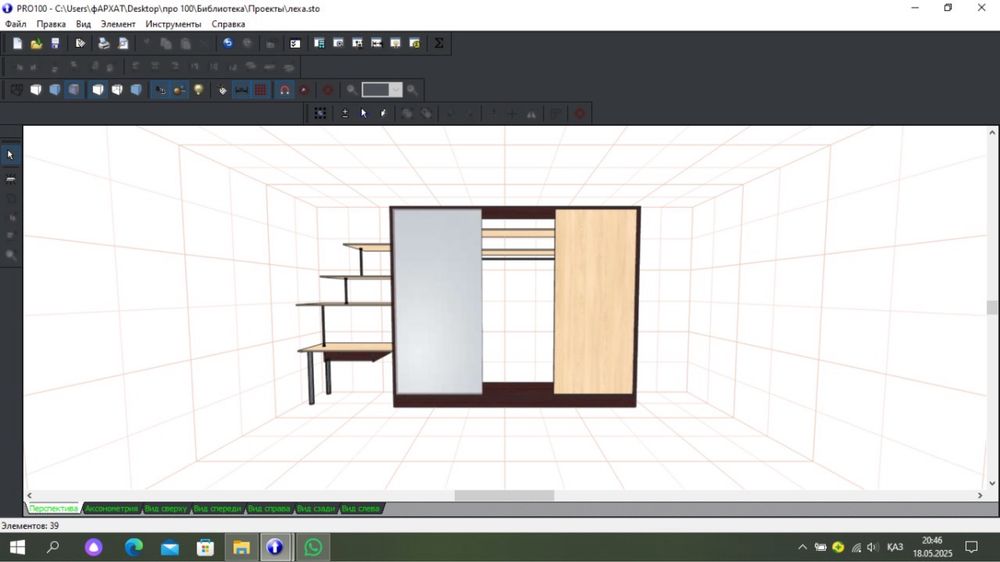Viewport: 1000px width, 562px height.
Task: Click the mirrored wardrobe door in viewport
Action: 438,301
